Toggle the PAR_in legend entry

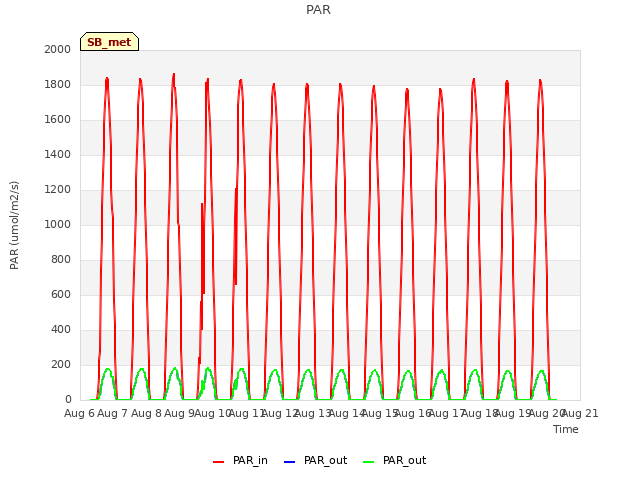coord(240,460)
